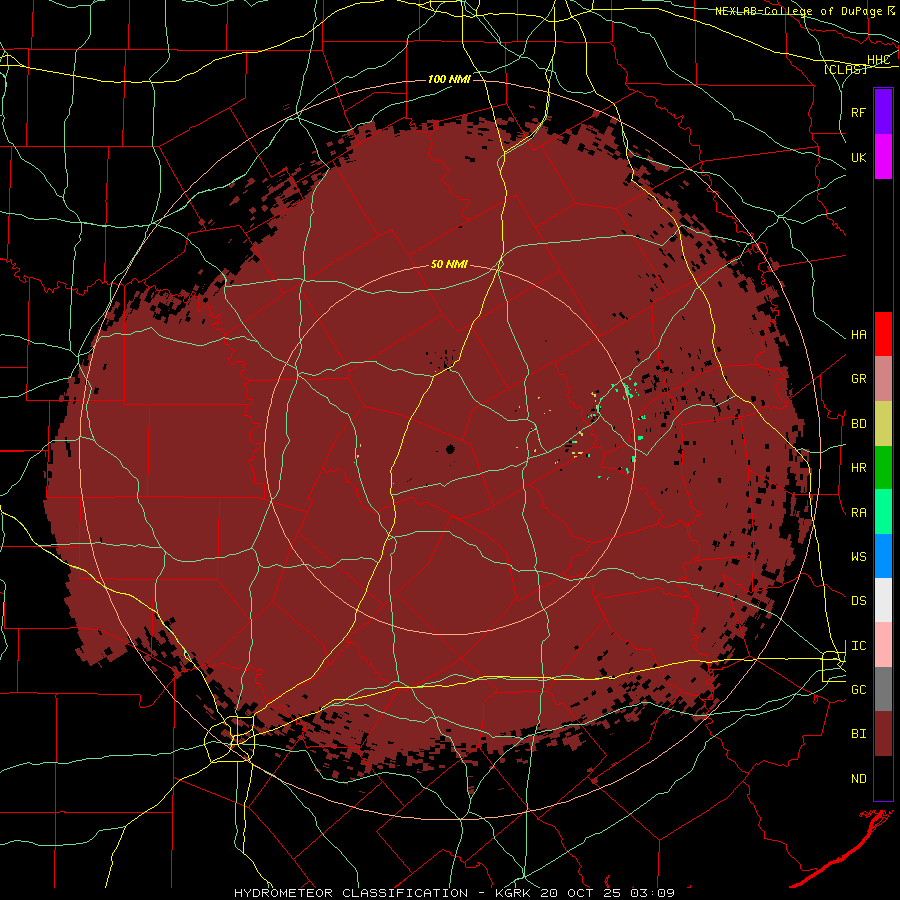The width and height of the screenshot is (900, 900).
Task: Click the WS blue legend swatch
Action: click(883, 556)
